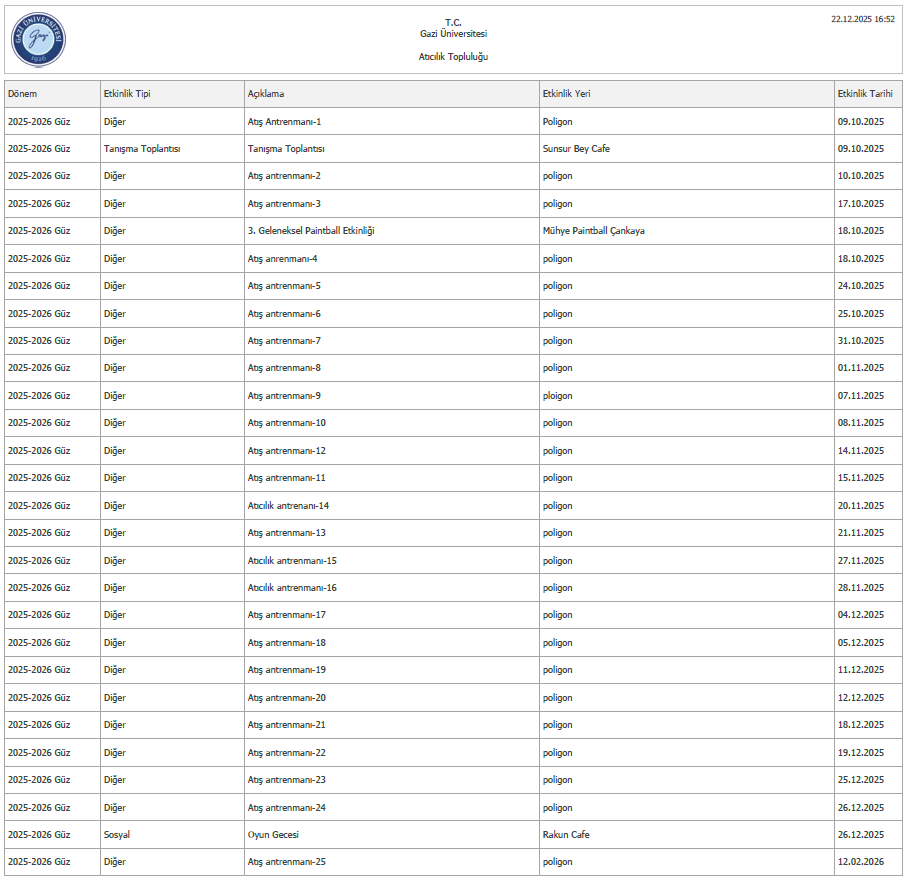Select the Atış antrenmanı-25 description cell
905x876 pixels.
(286, 862)
